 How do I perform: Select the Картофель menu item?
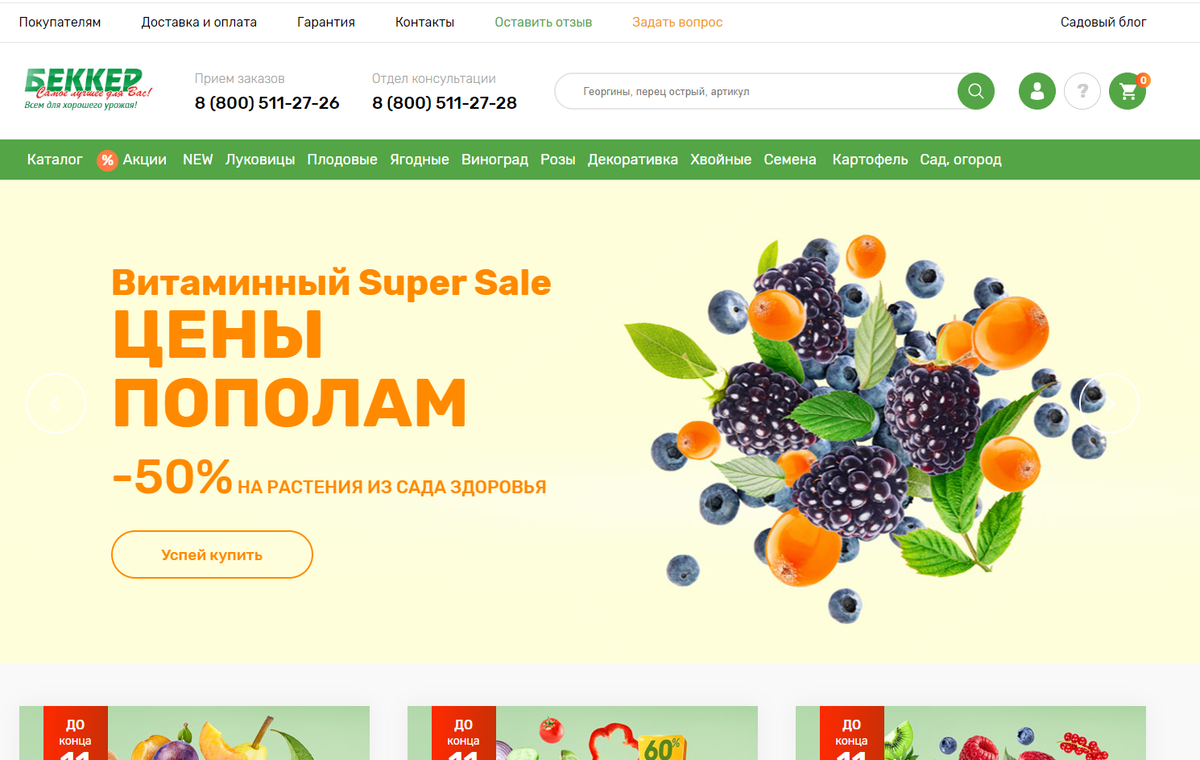870,160
